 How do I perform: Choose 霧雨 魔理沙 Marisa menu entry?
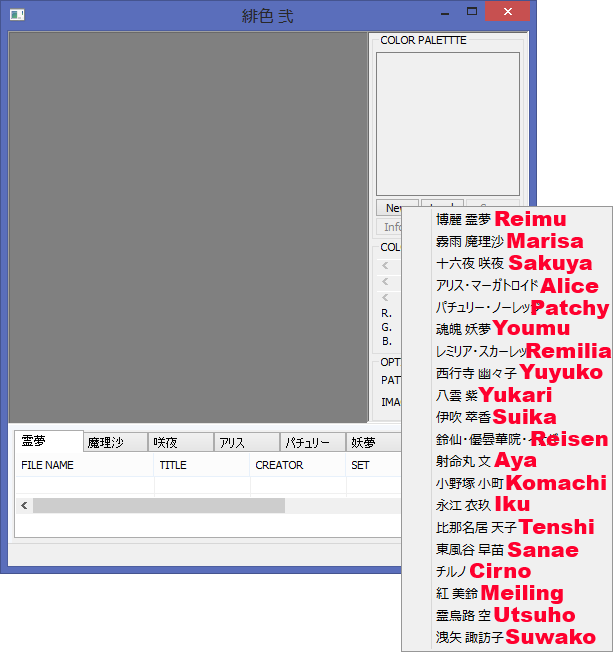click(507, 241)
